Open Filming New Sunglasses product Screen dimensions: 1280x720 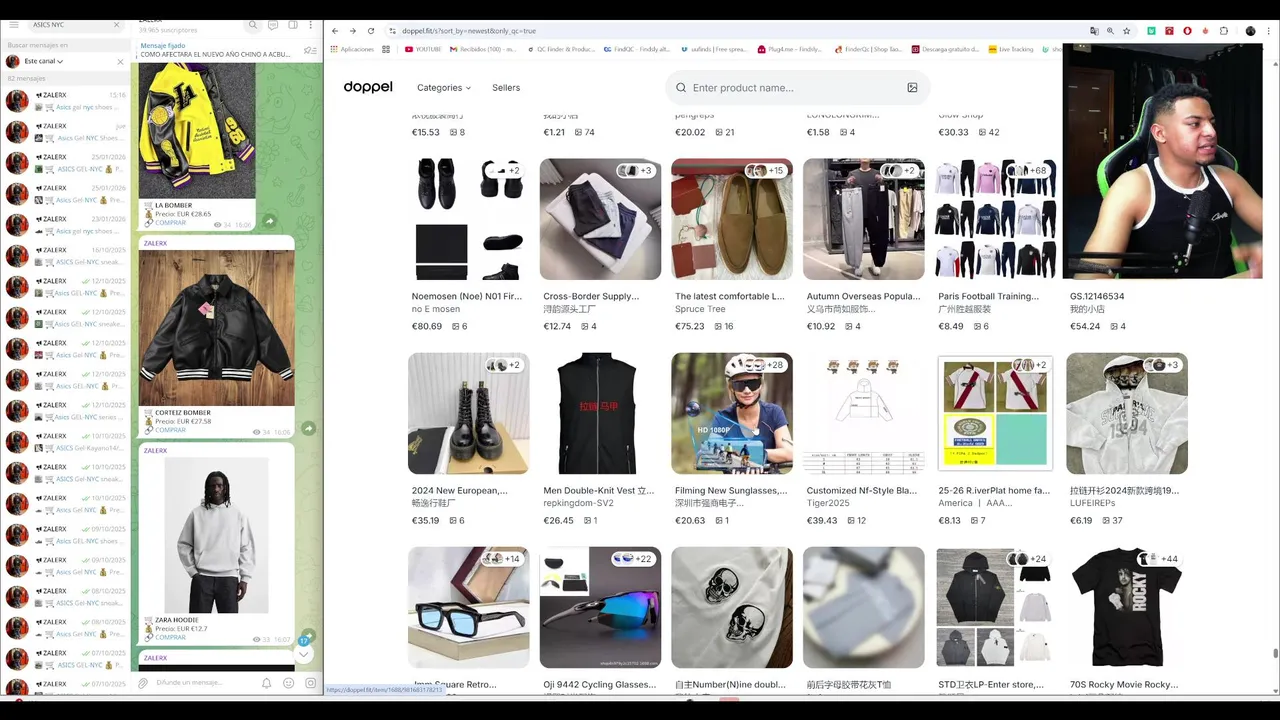[732, 413]
